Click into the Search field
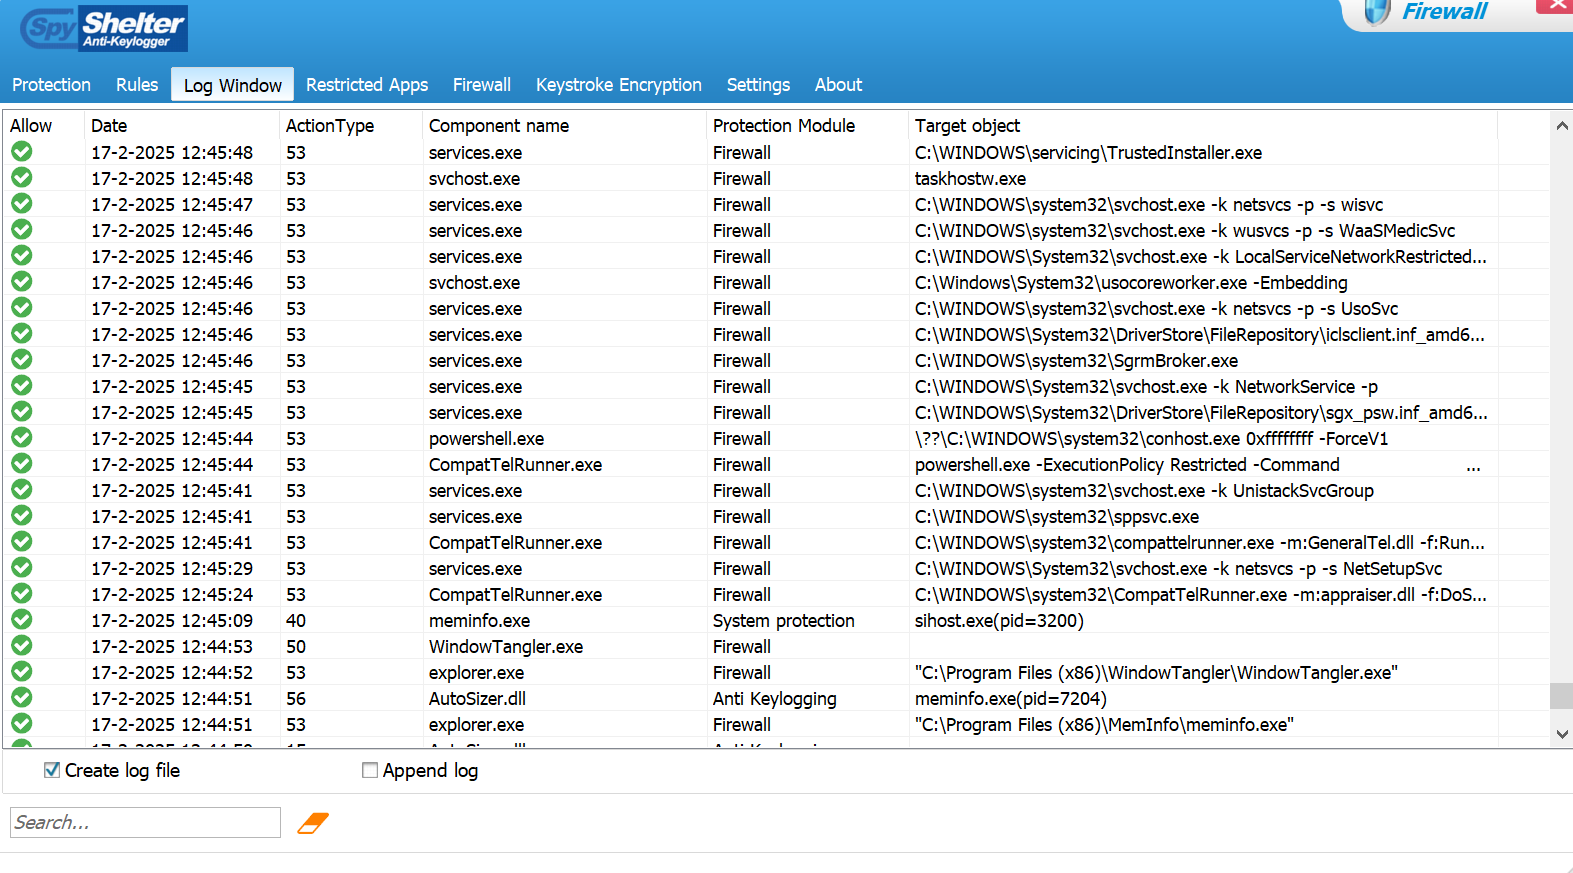 pos(145,822)
